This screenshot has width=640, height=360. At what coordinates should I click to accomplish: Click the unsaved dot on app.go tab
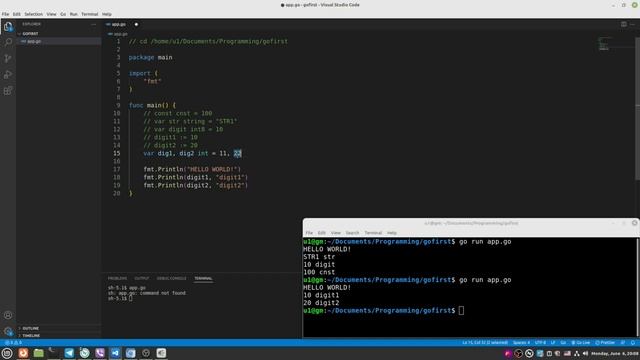pos(136,24)
